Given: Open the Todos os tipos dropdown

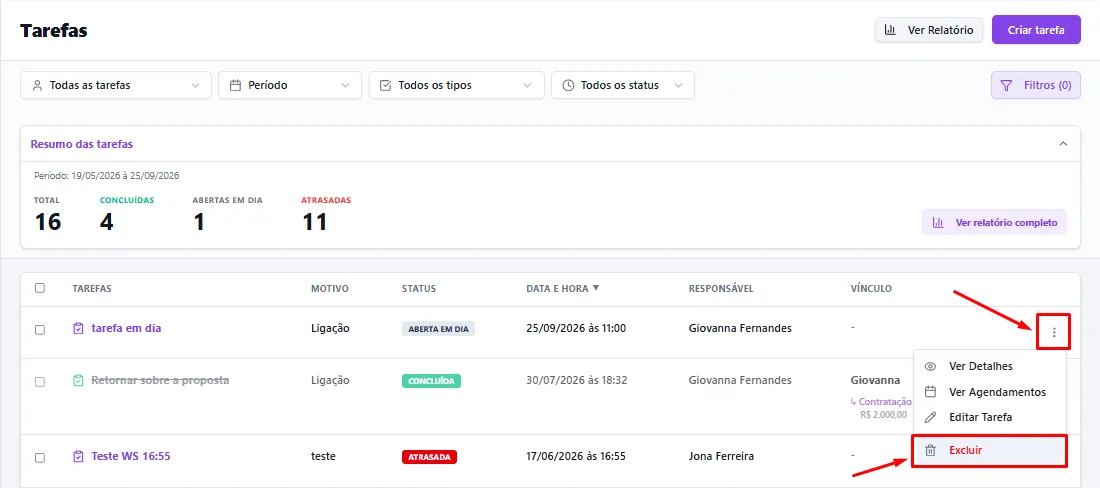Looking at the screenshot, I should pos(457,85).
